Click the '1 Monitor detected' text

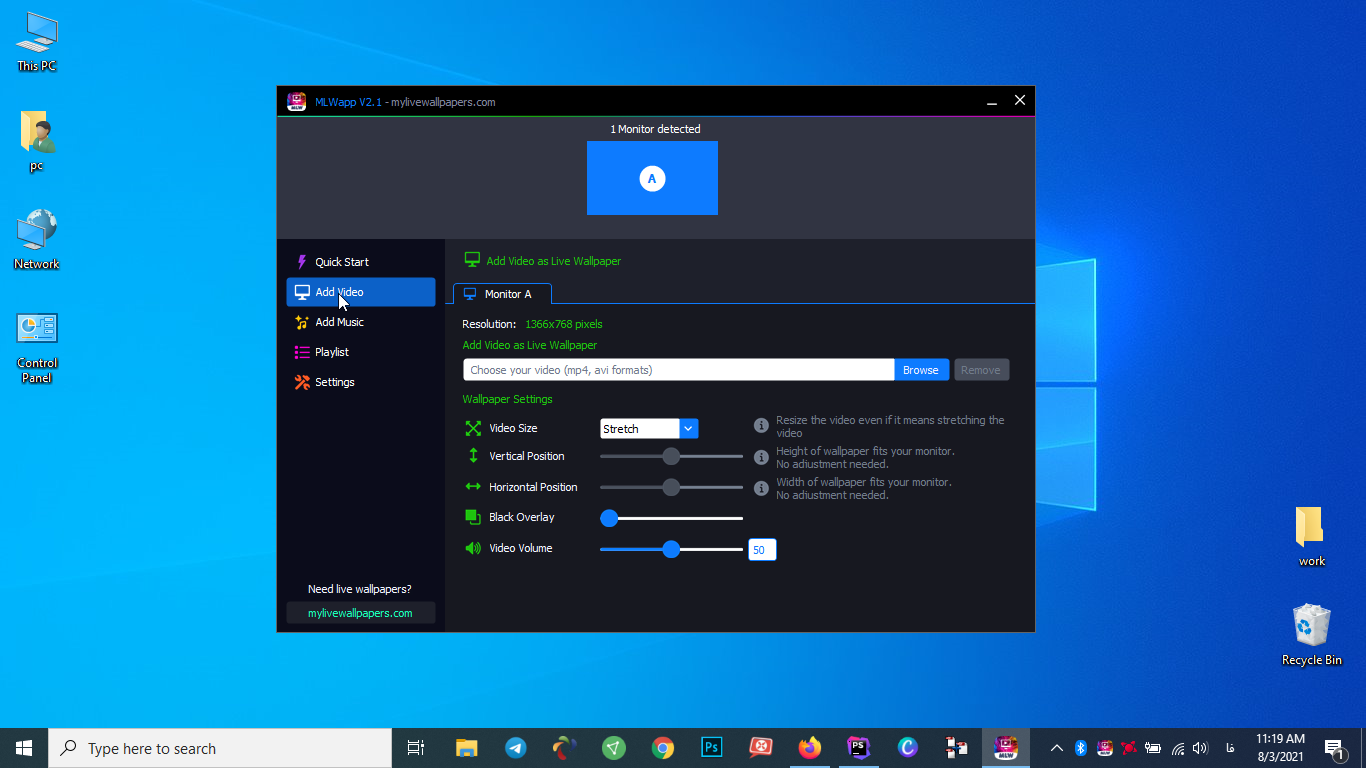pos(655,129)
